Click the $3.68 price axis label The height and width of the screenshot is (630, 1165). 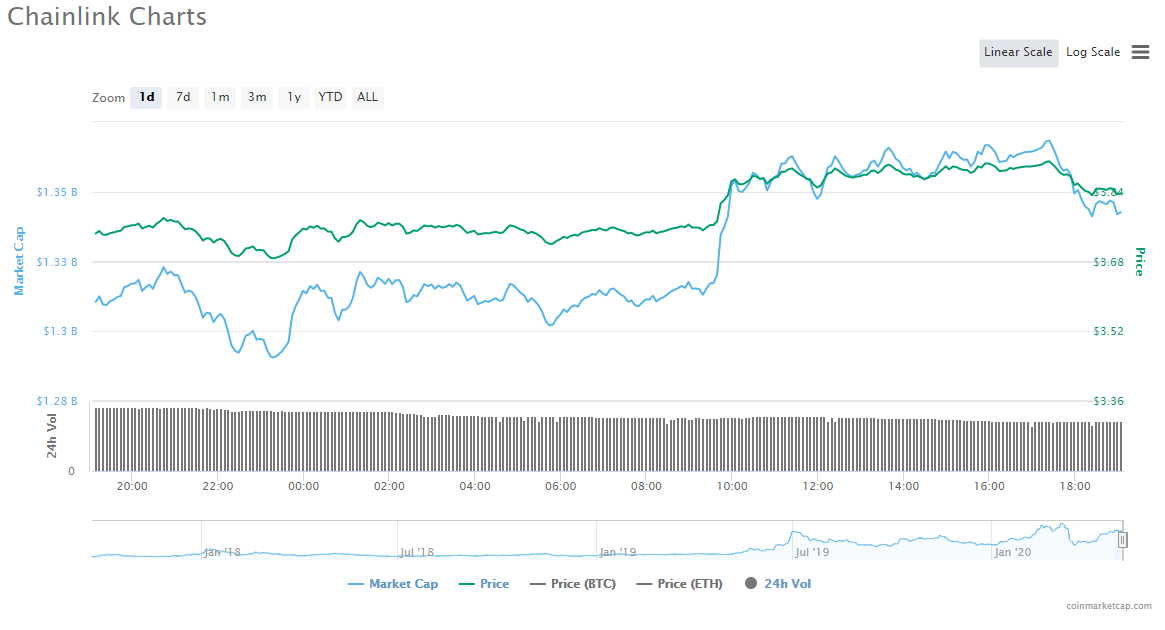pos(1109,262)
